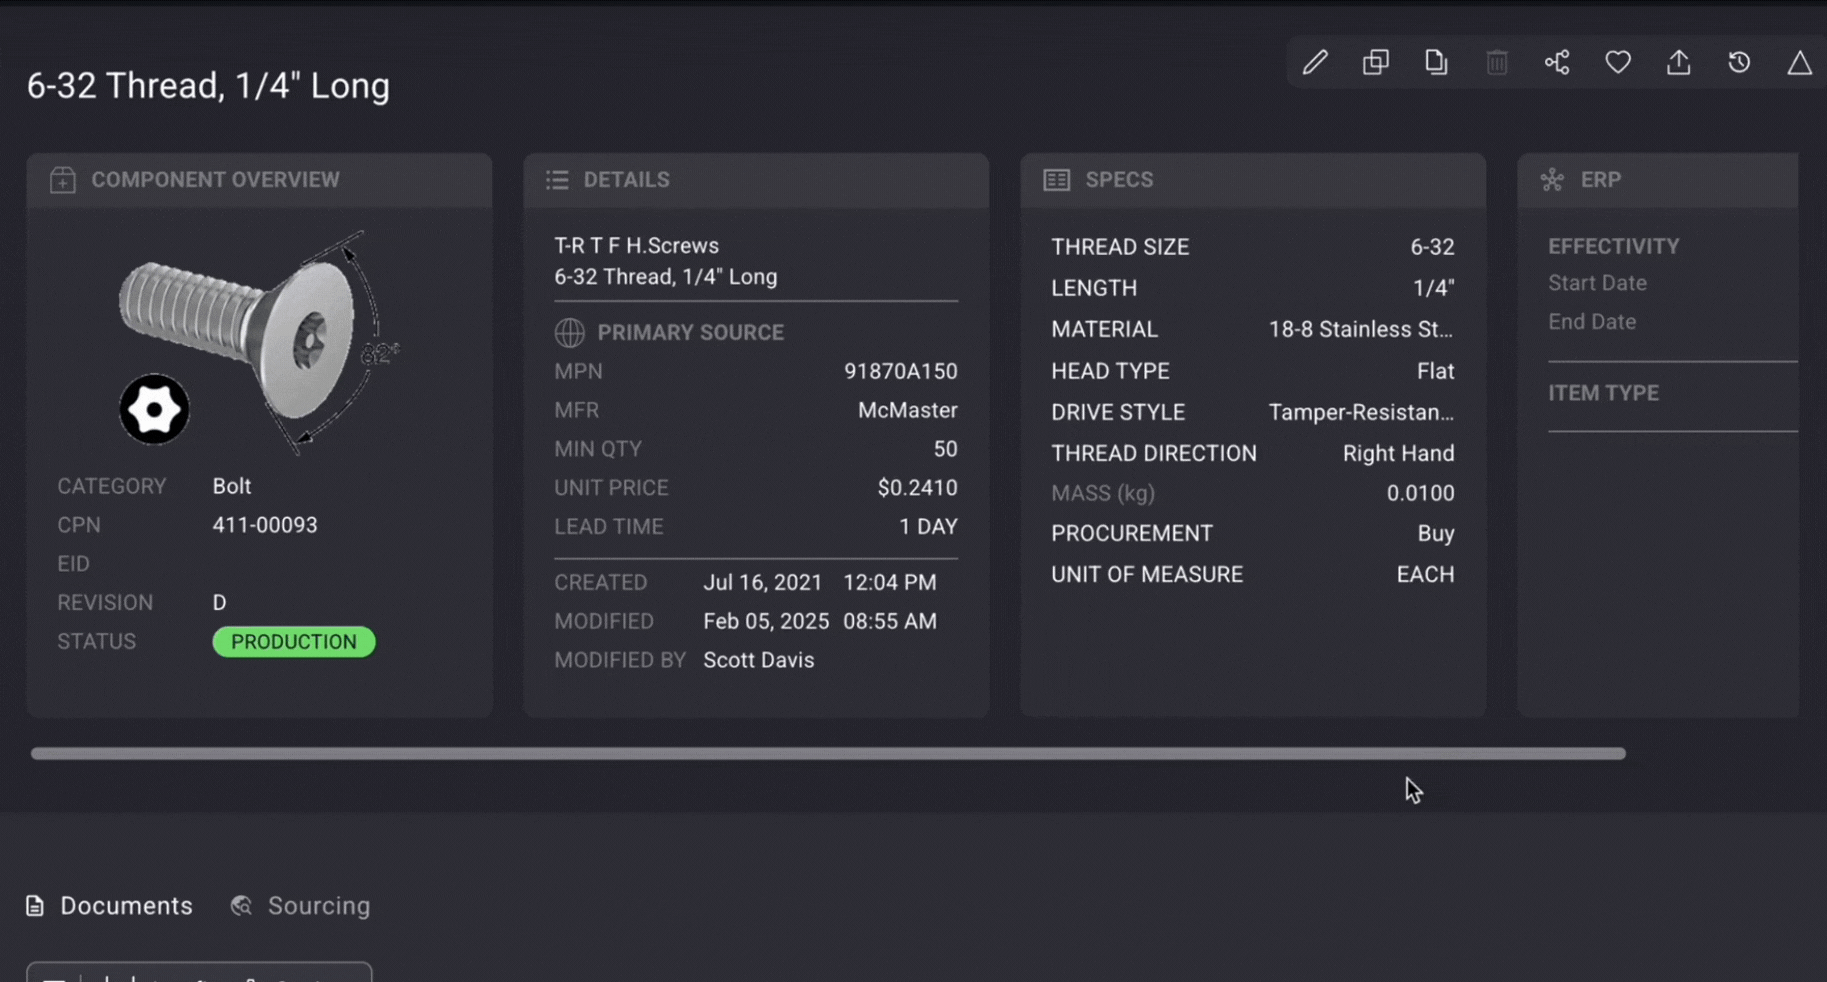Viewport: 1827px width, 982px height.
Task: Click the truncated 18-8 Stainless material value
Action: (x=1360, y=329)
